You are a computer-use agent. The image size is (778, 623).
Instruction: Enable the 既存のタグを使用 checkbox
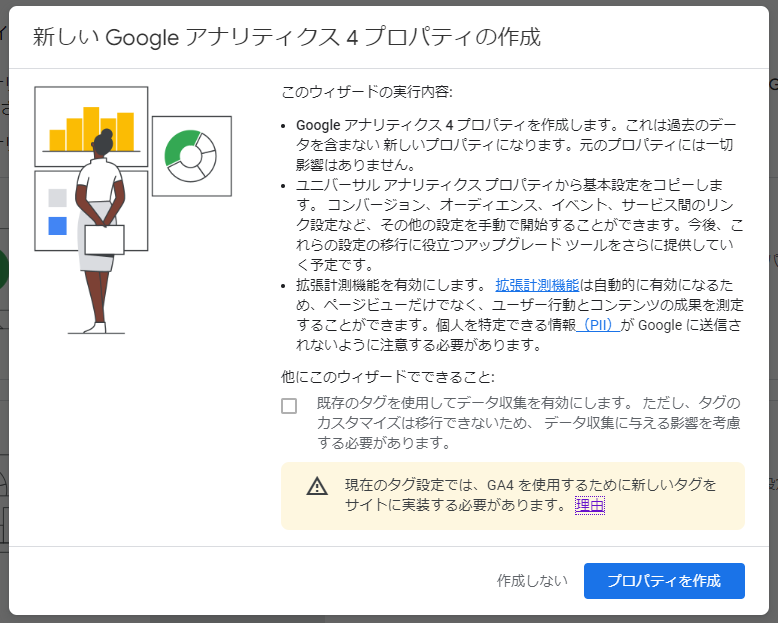pos(289,406)
